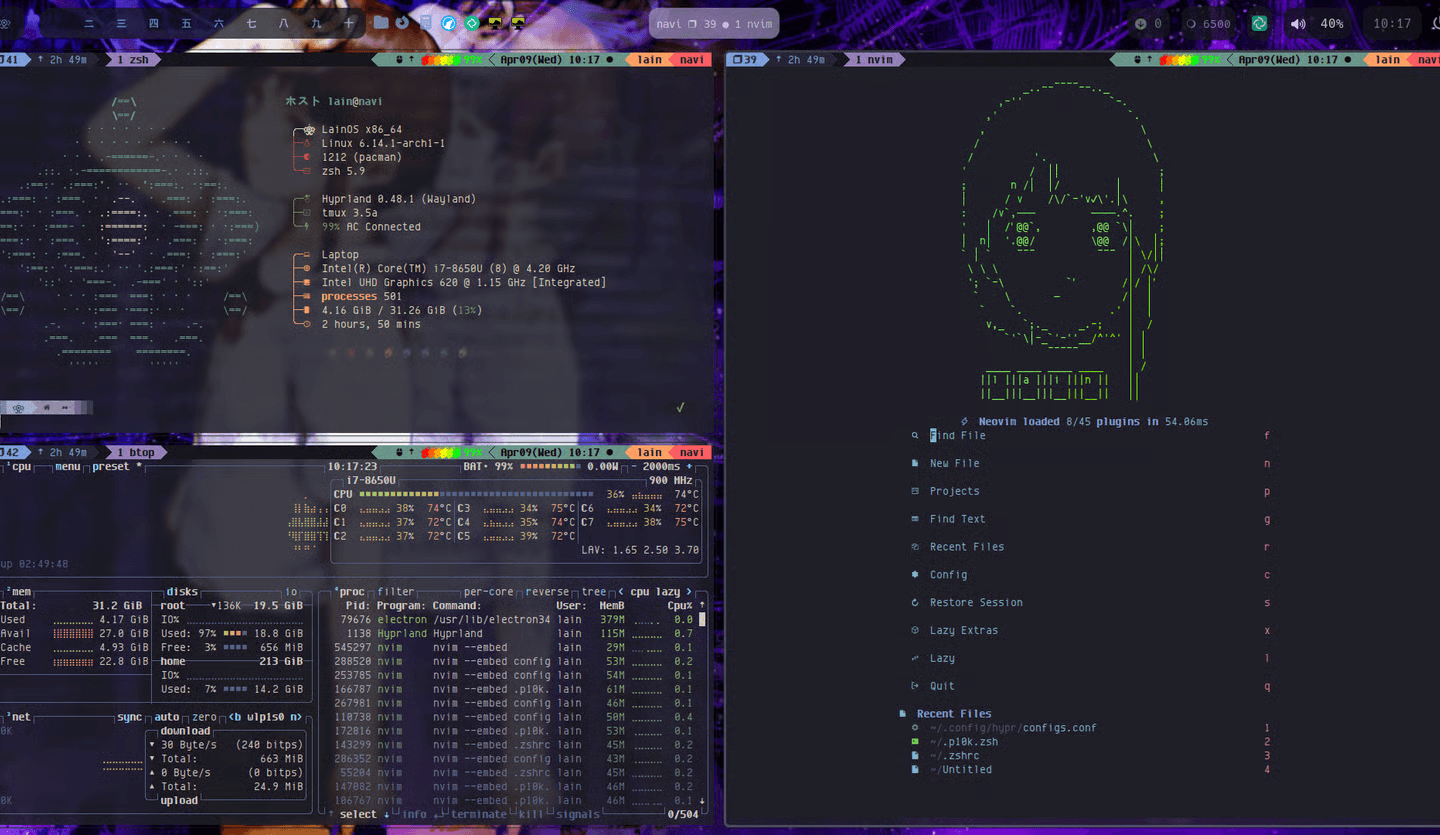This screenshot has height=835, width=1440.
Task: Click the btop process list scrollbar
Action: 702,700
